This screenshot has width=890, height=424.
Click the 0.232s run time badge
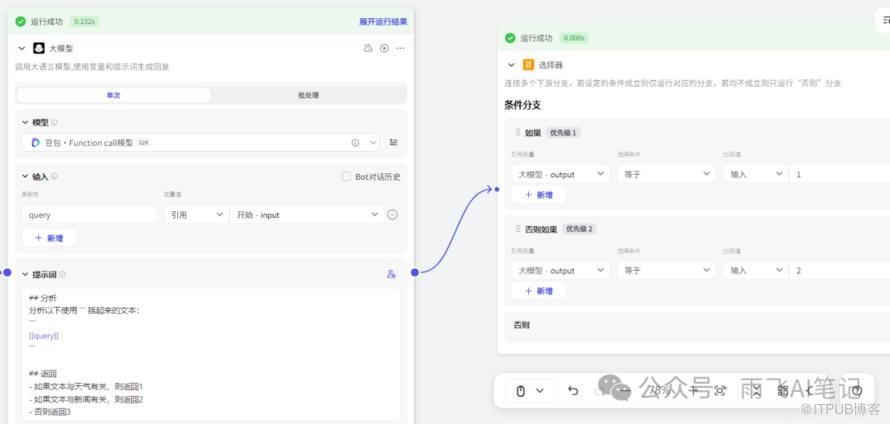(x=85, y=22)
